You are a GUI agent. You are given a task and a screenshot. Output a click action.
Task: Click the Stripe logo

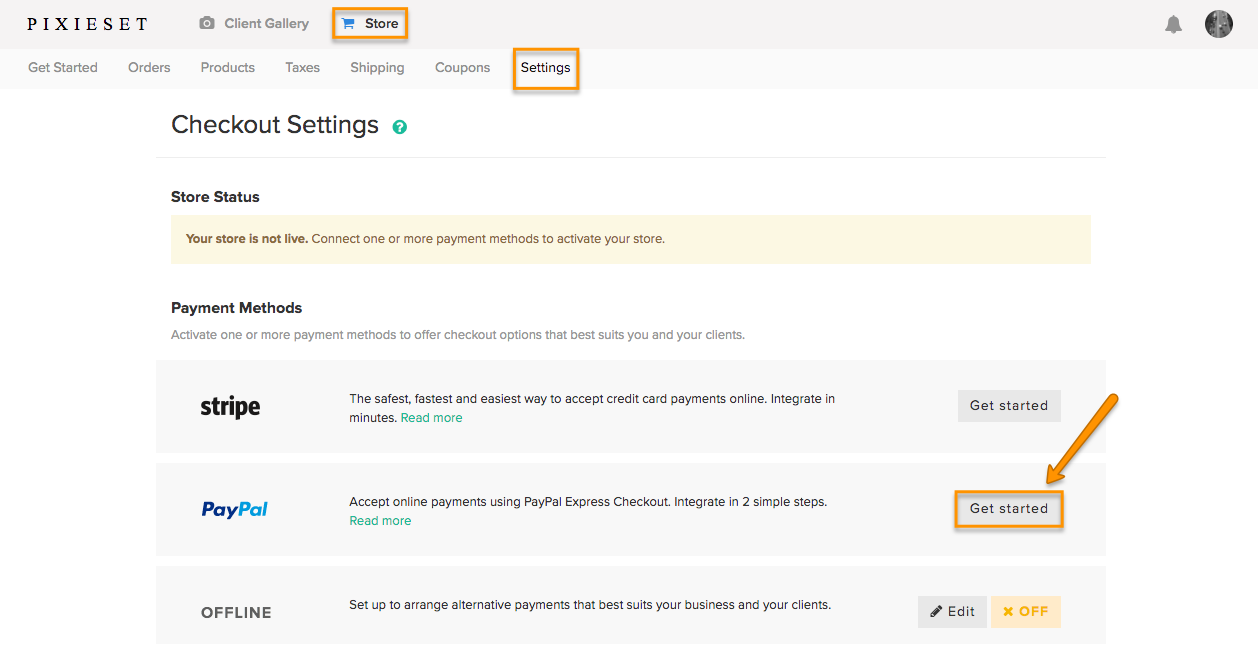(x=230, y=406)
